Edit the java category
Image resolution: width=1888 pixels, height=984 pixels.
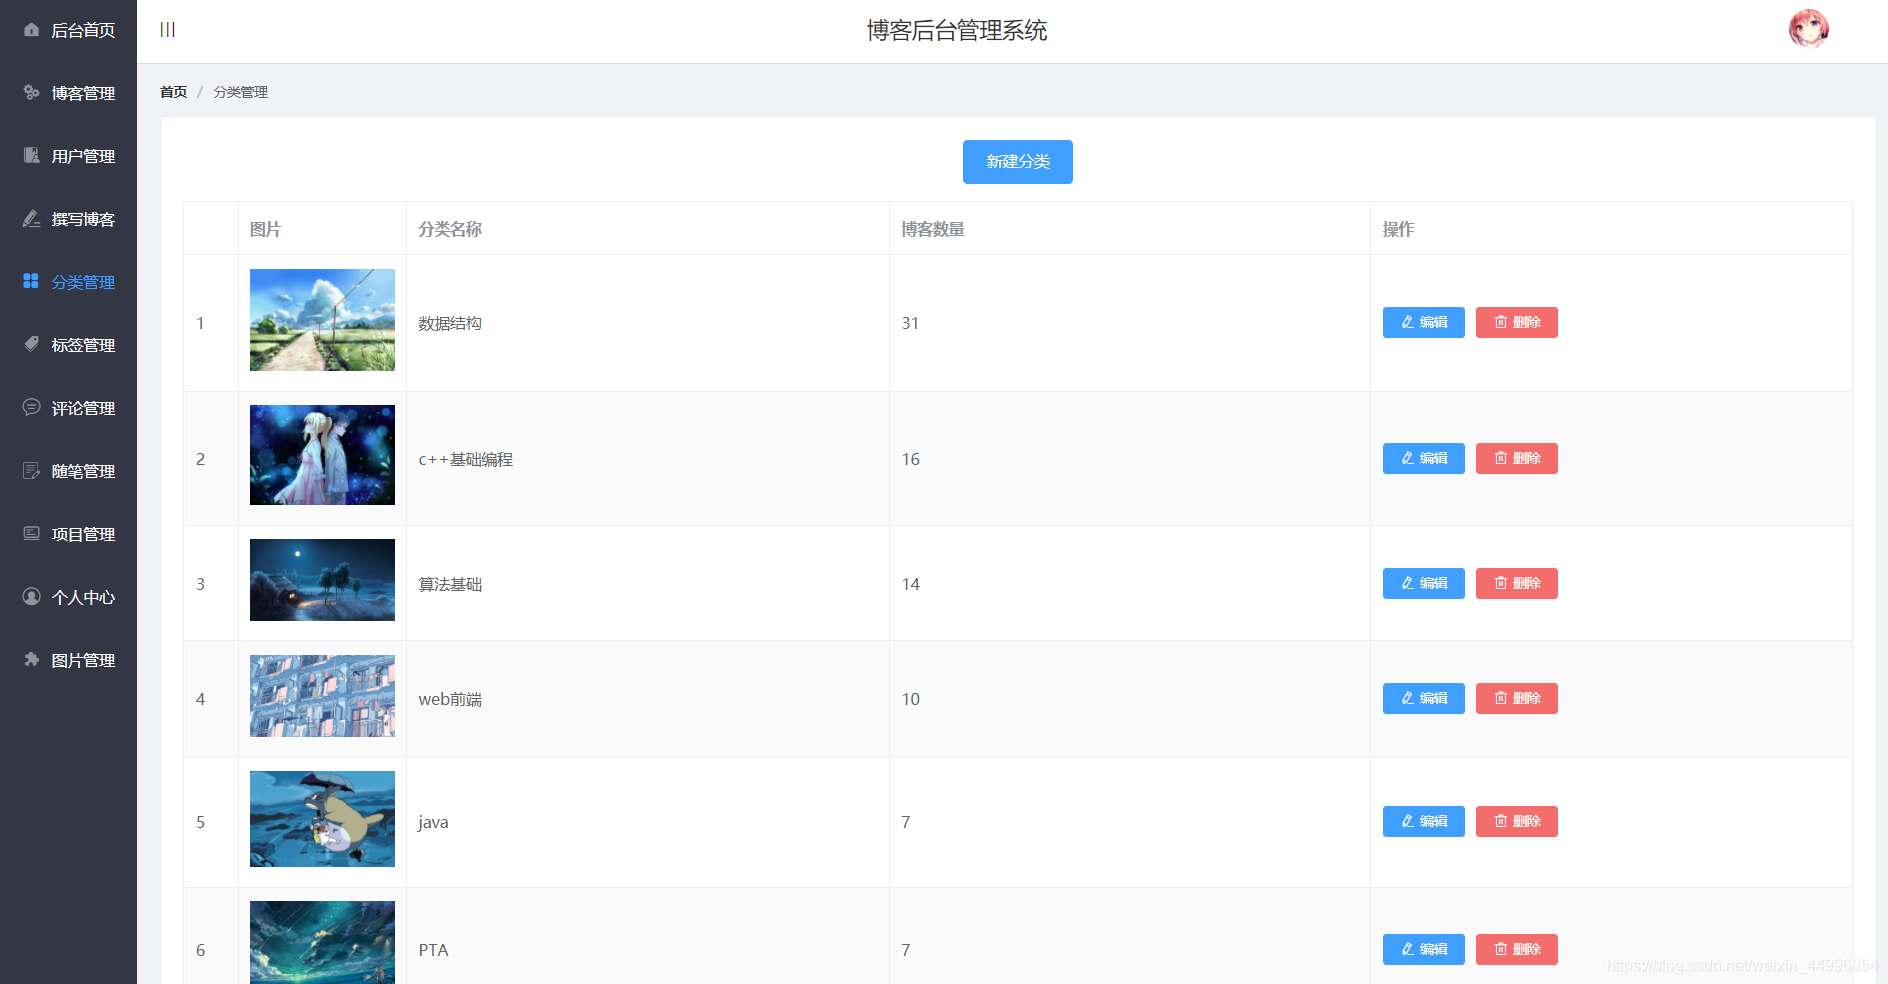pyautogui.click(x=1423, y=821)
